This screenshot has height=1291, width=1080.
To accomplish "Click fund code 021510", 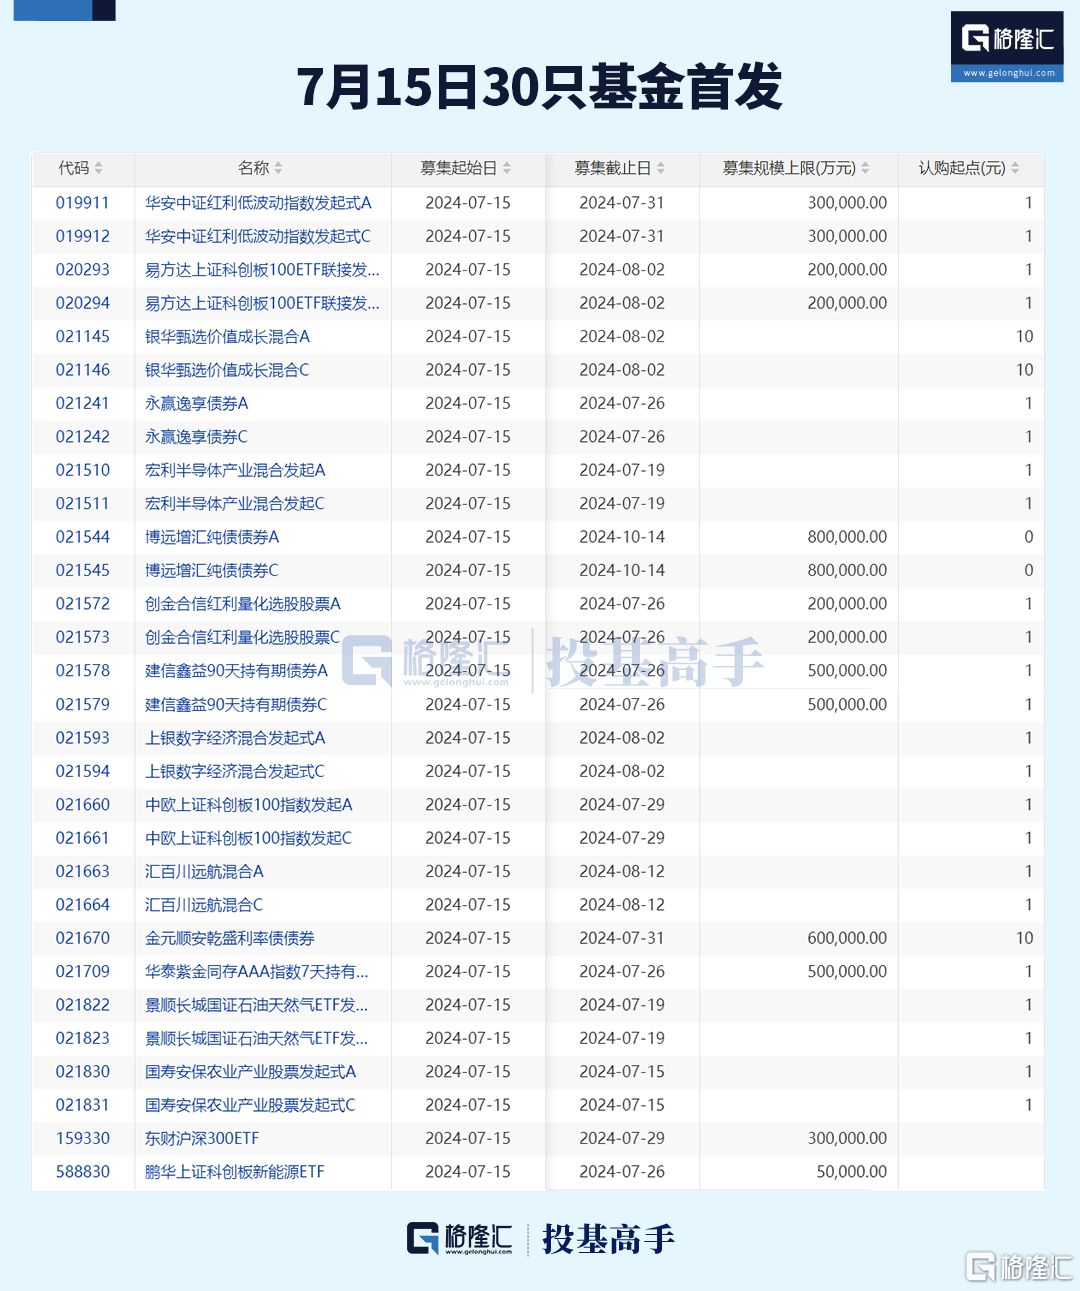I will (83, 470).
